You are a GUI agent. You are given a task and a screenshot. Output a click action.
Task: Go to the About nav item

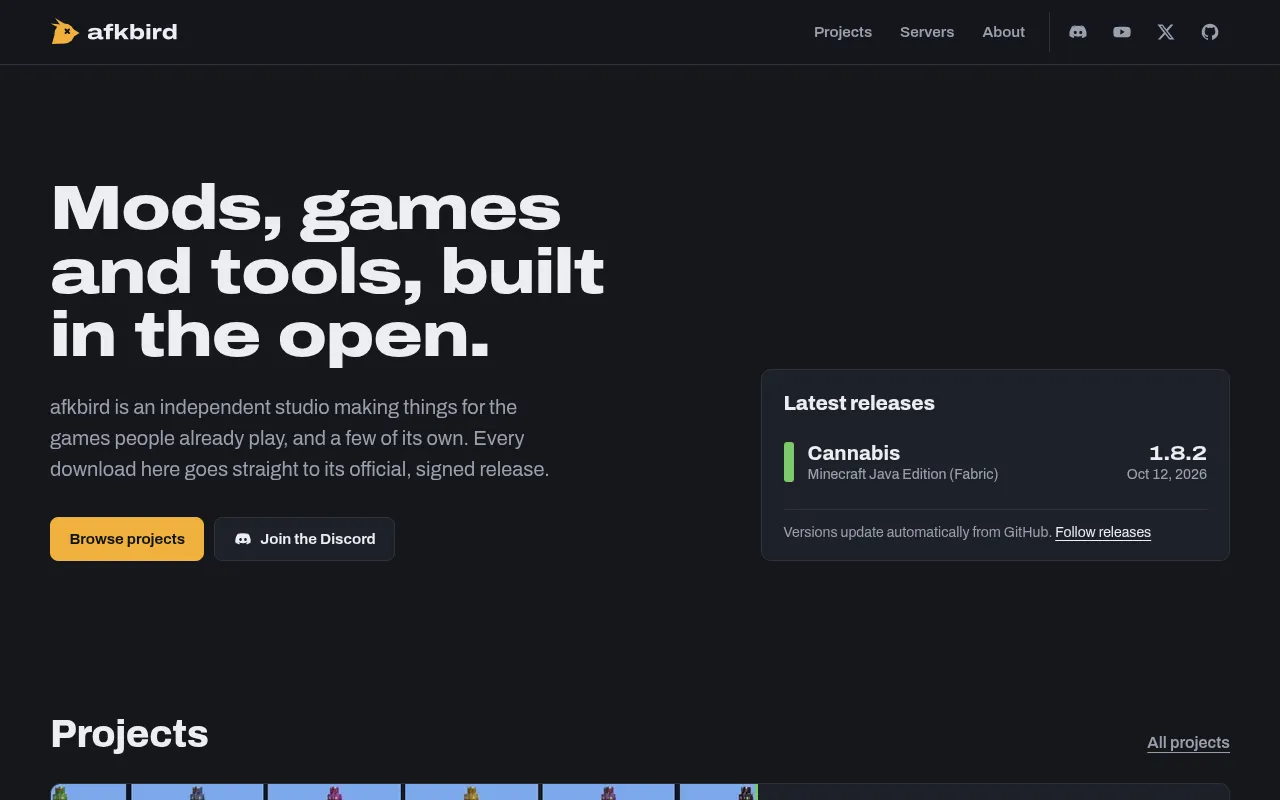coord(1003,32)
